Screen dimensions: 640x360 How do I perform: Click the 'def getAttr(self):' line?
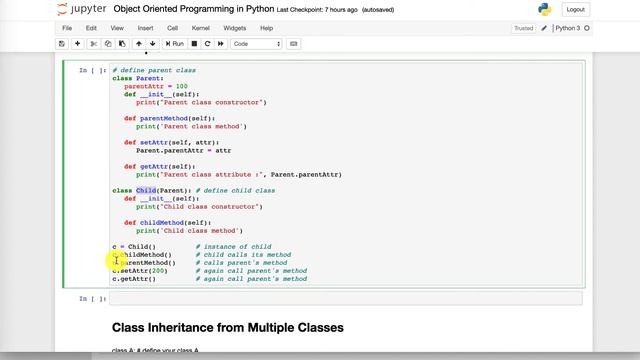pos(160,167)
